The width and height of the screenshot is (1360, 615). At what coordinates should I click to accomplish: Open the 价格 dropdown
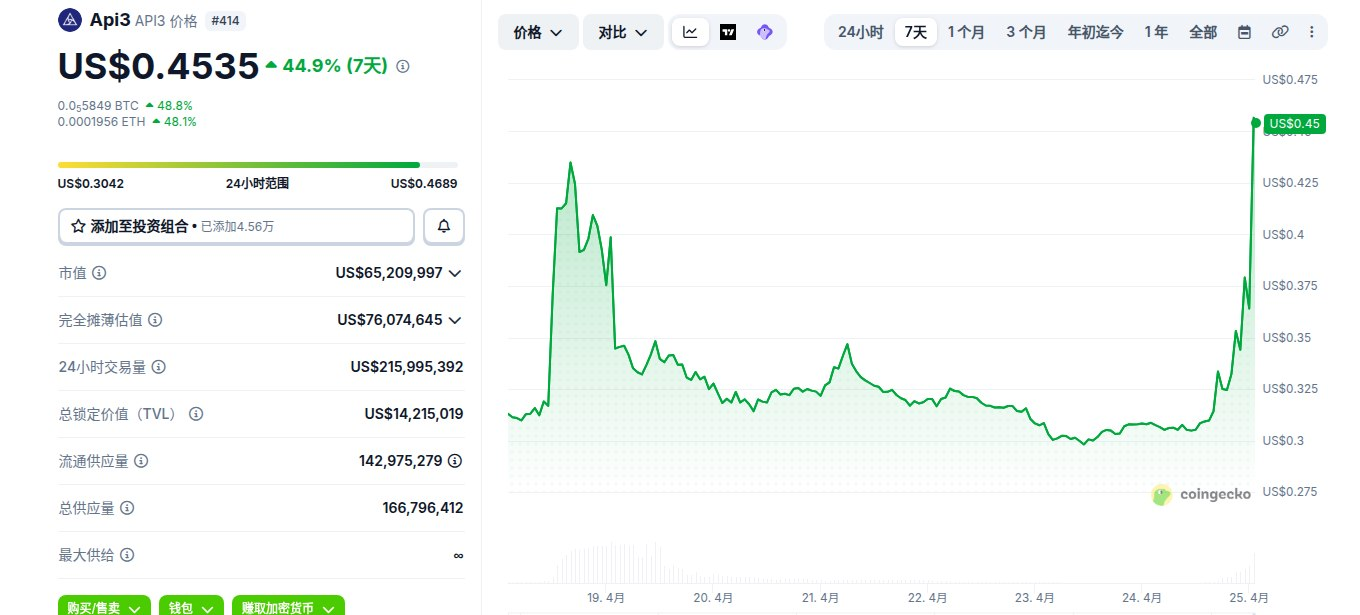[538, 32]
